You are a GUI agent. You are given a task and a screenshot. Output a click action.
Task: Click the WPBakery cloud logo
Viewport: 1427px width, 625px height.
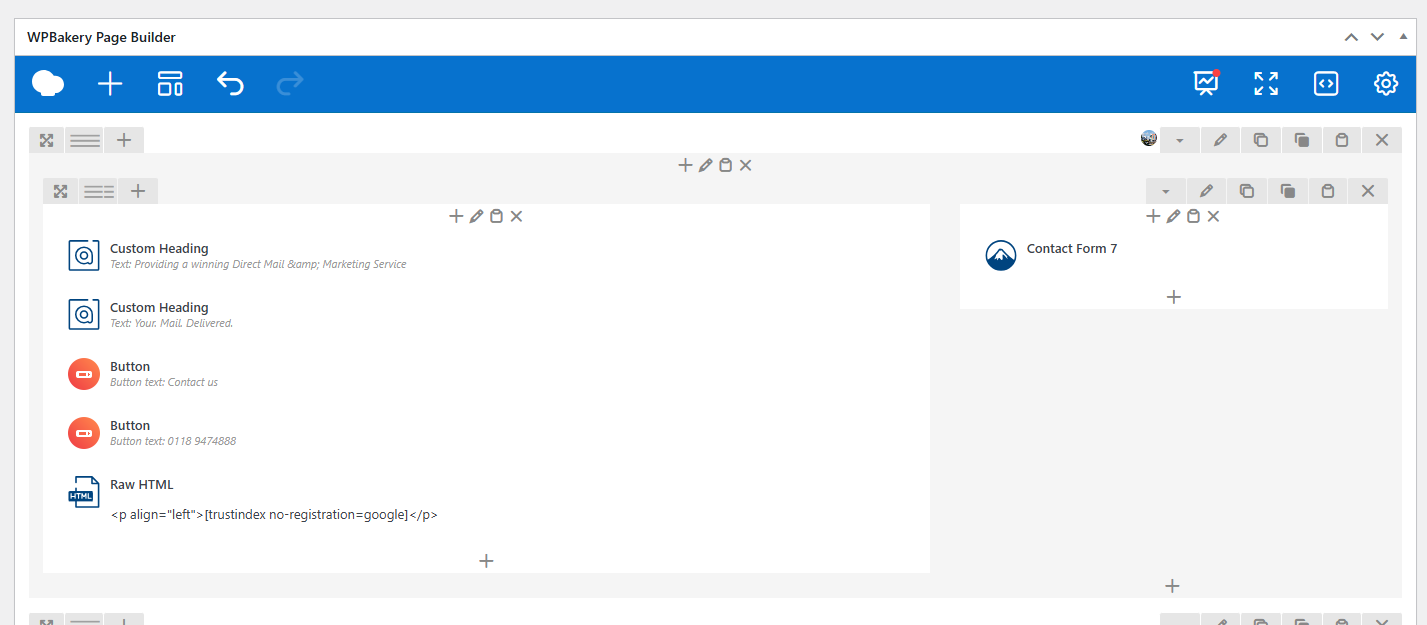click(x=48, y=84)
